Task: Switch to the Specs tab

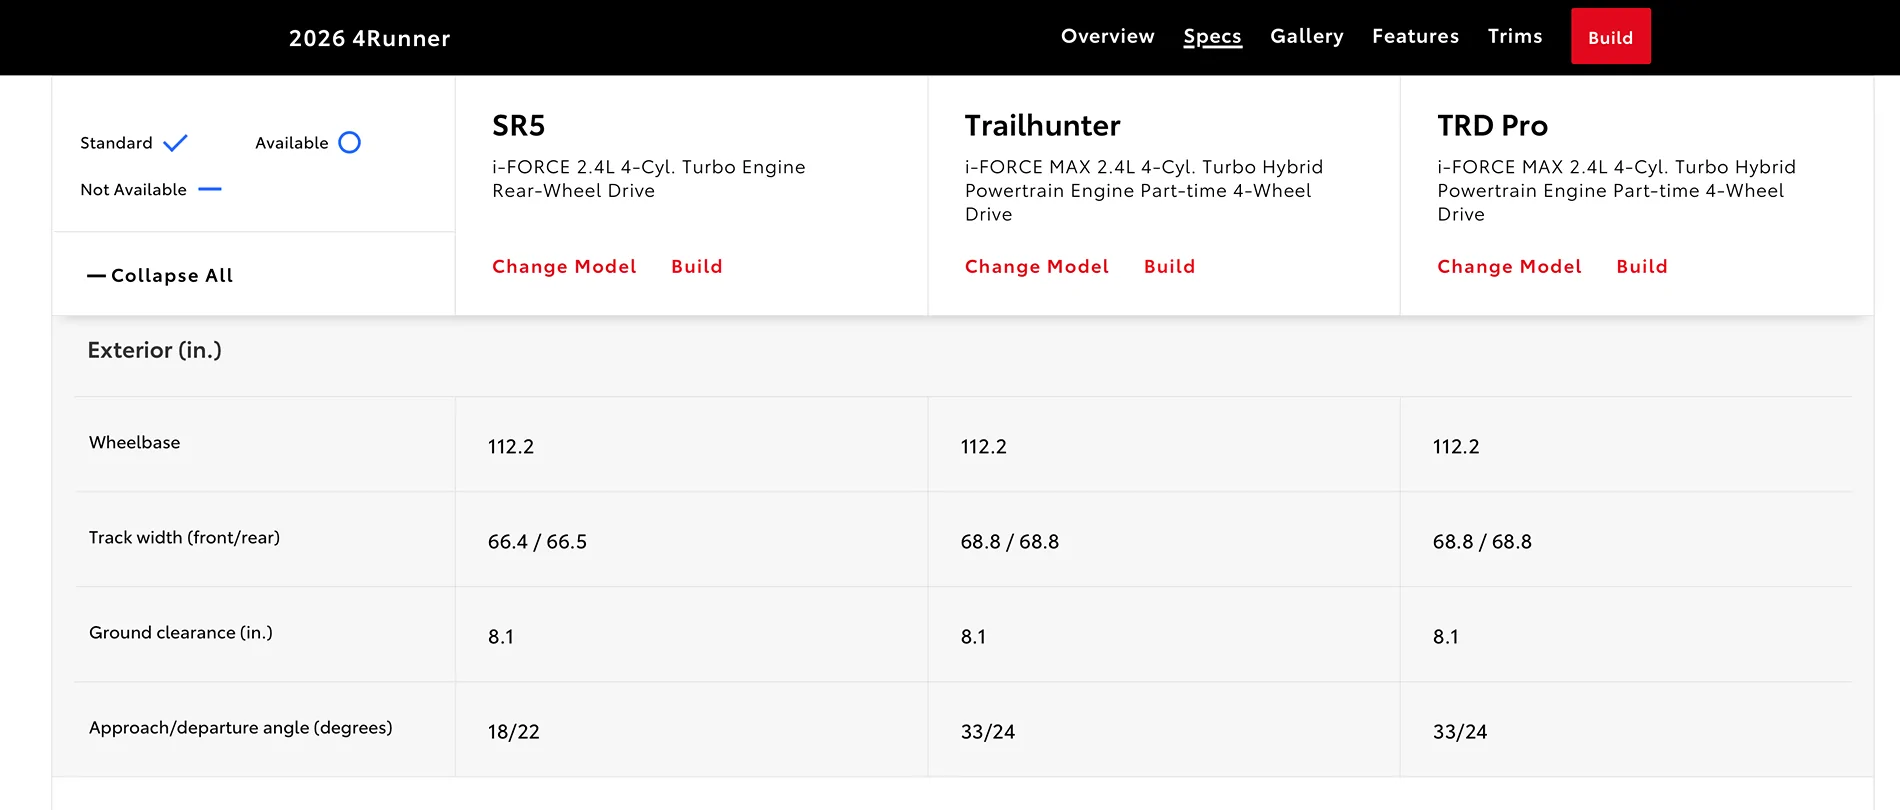Action: point(1212,37)
